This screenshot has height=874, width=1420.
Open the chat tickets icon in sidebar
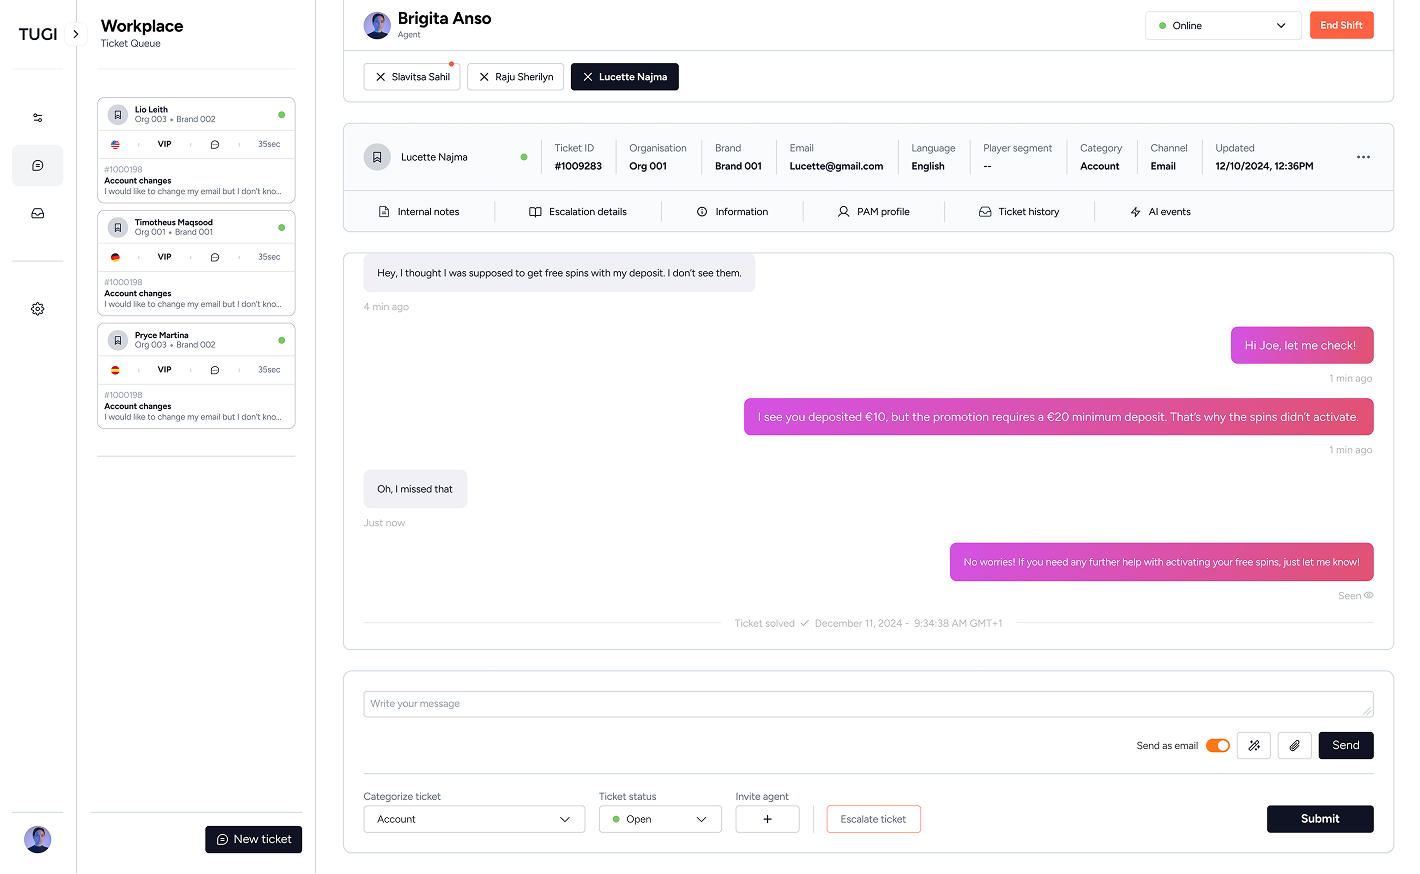[38, 166]
